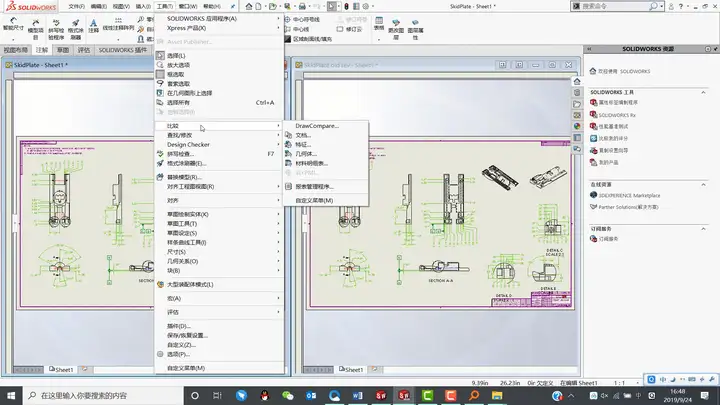Choose Features (特征) in Compare submenu

326,145
